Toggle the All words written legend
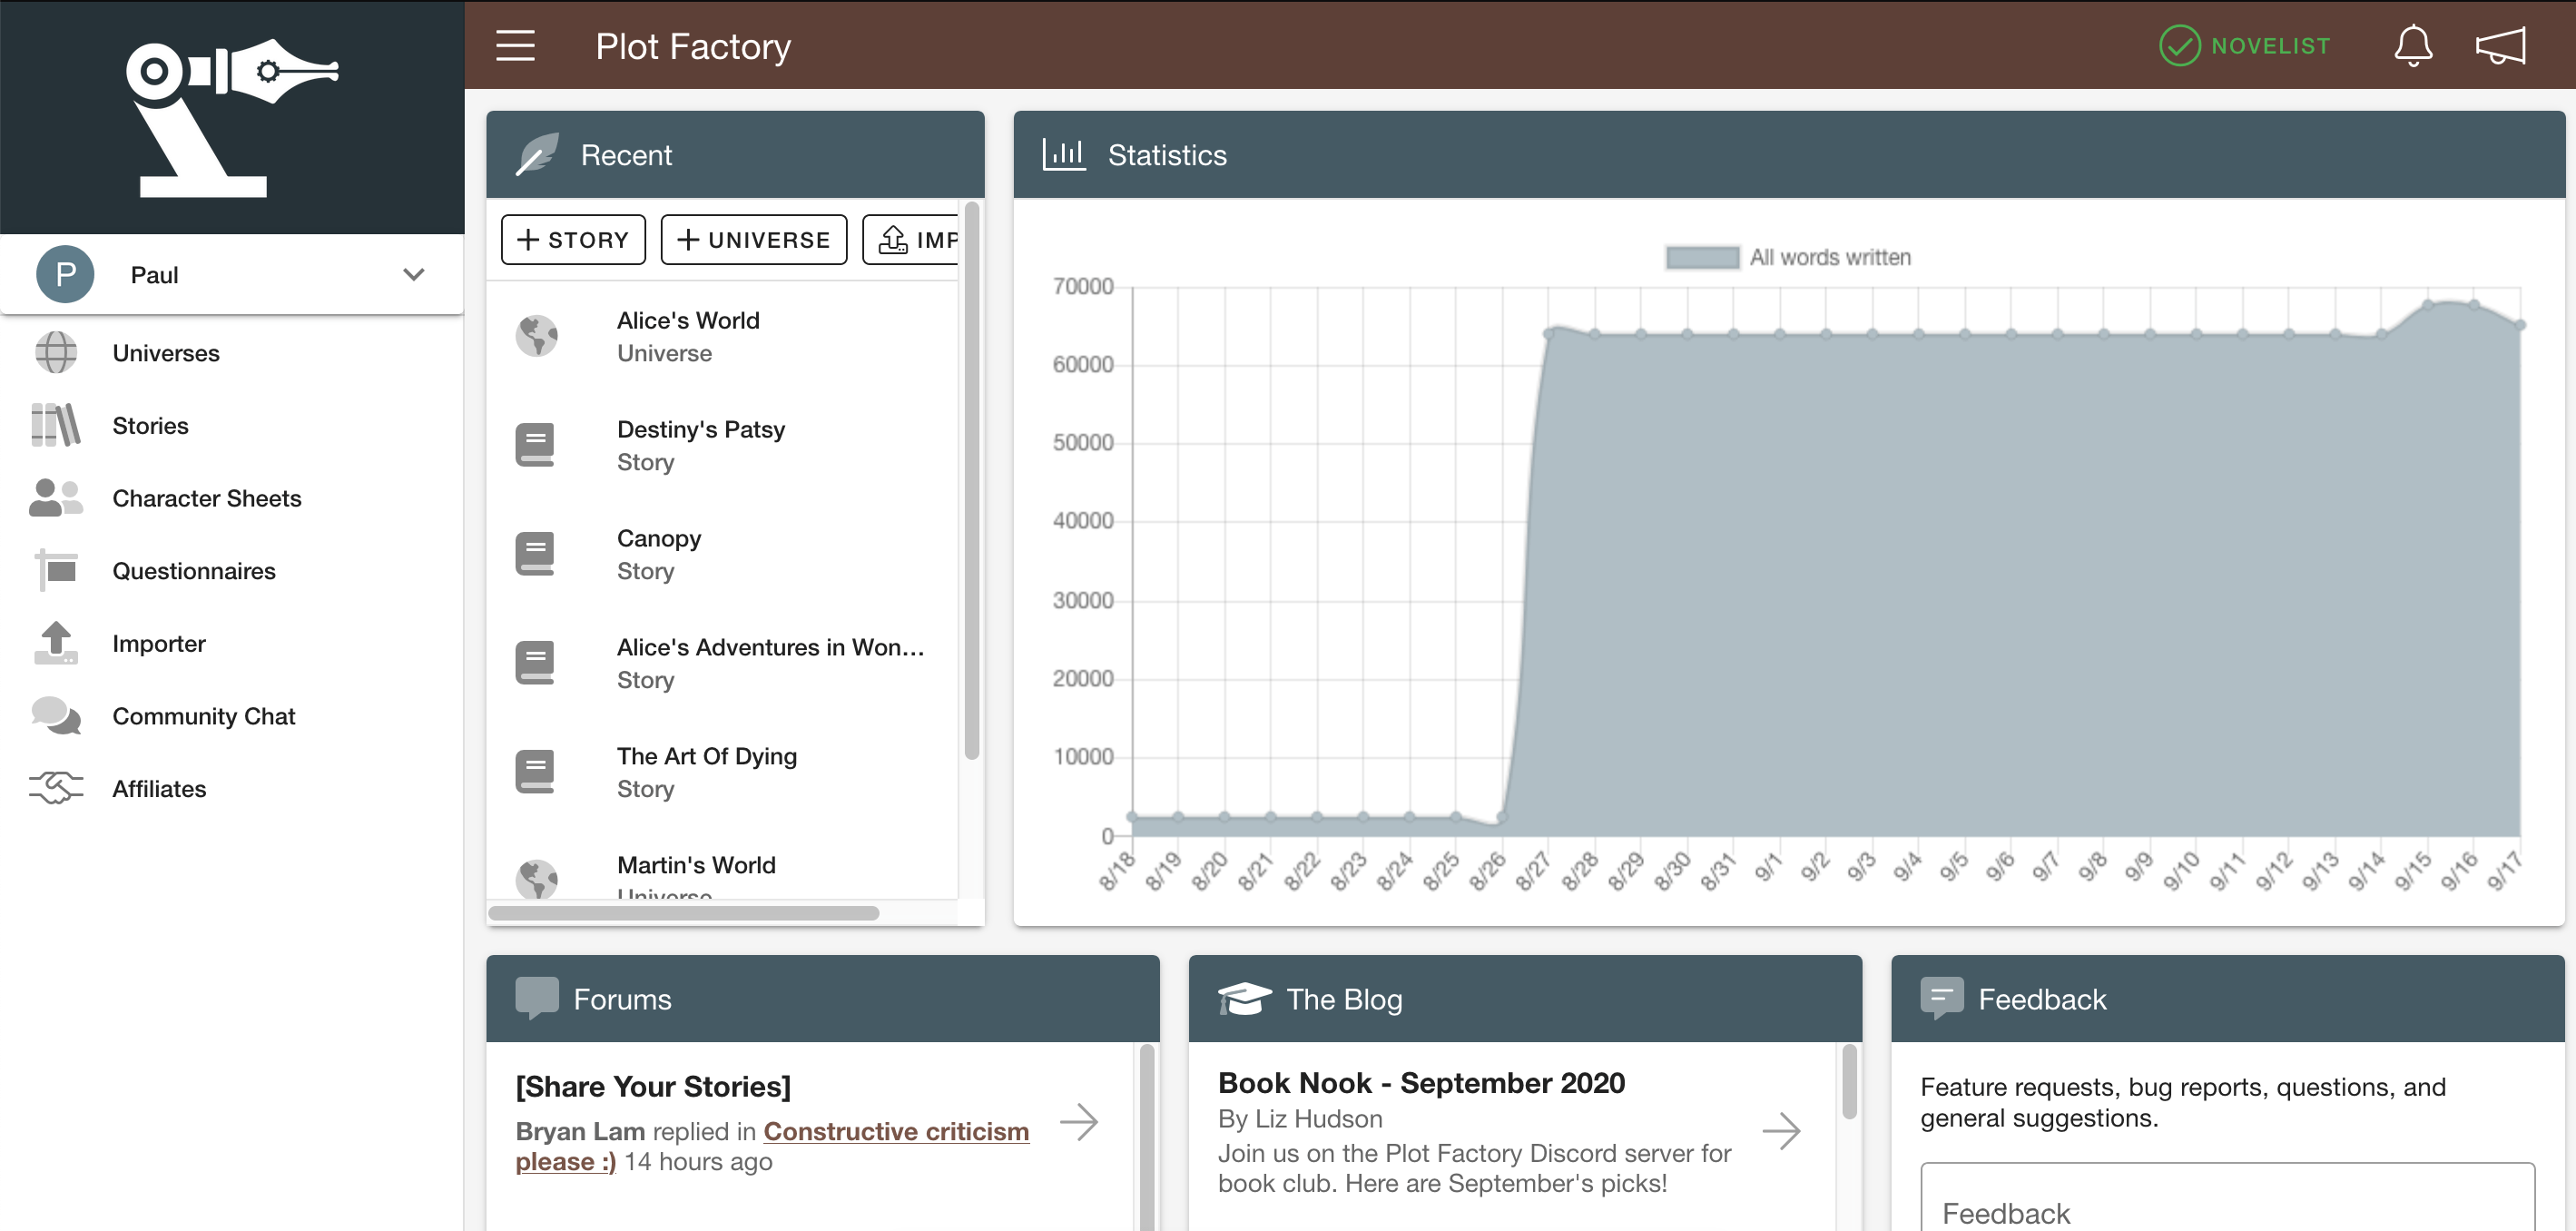Screen dimensions: 2576x1231 pos(1790,257)
